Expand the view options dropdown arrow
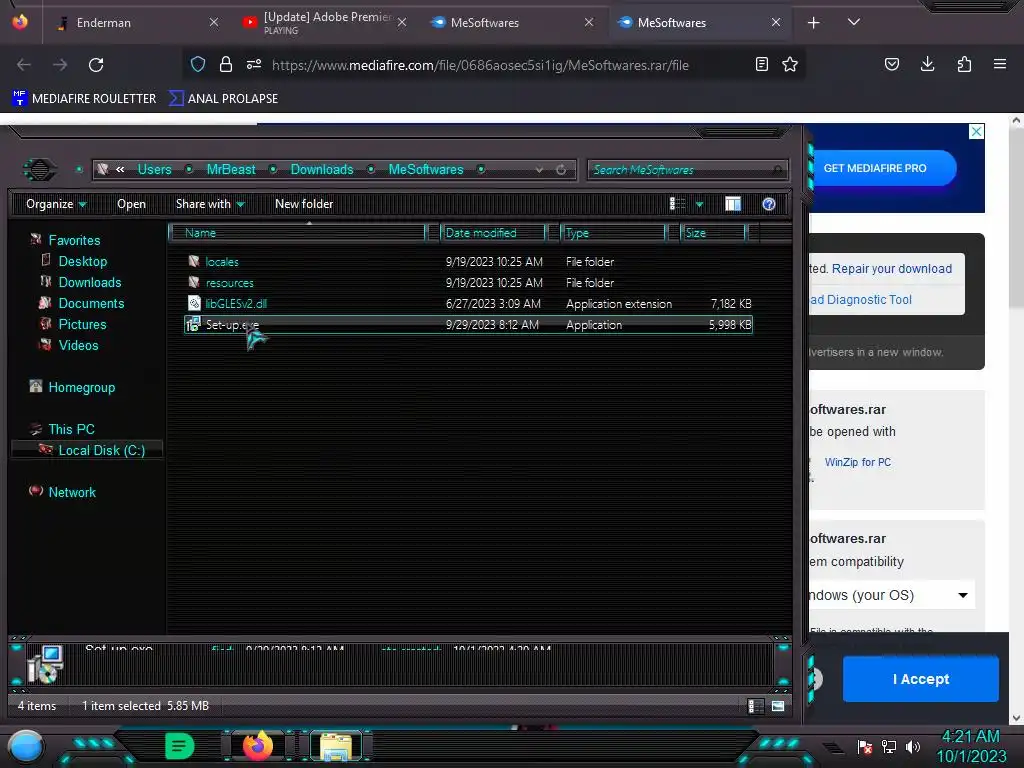Screen dimensions: 1024x768 699,204
